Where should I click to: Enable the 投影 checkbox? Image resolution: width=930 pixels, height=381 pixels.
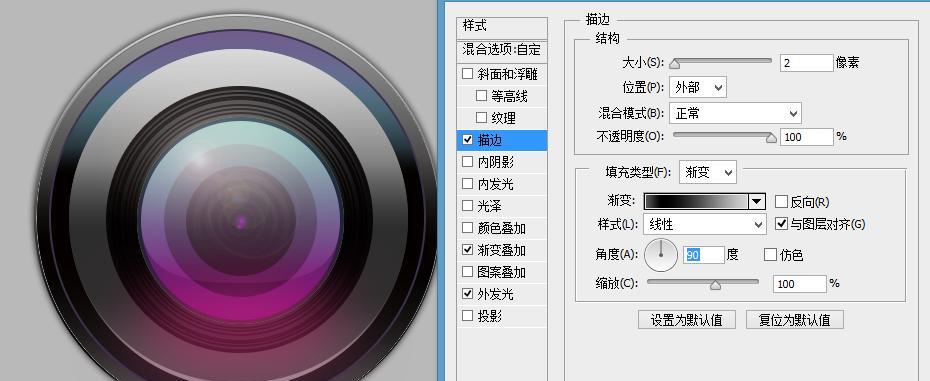pos(467,316)
